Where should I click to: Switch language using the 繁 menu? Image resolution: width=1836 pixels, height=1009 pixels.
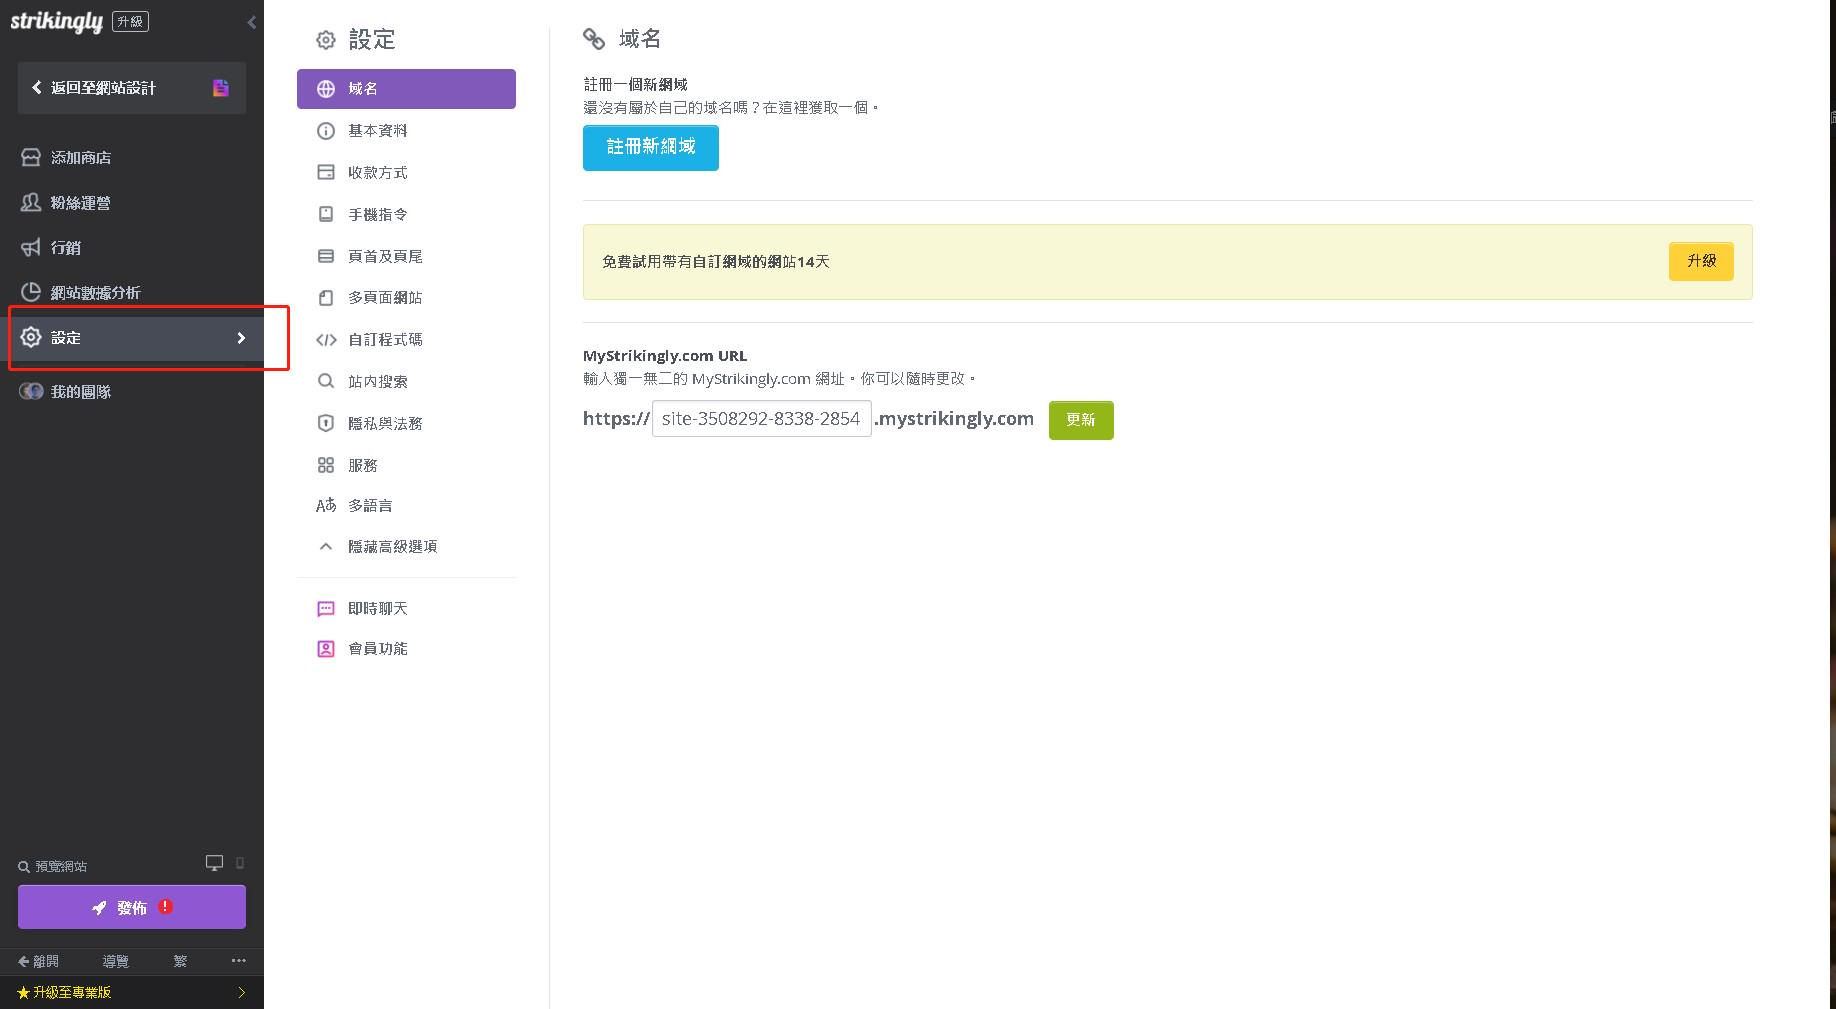pos(181,961)
